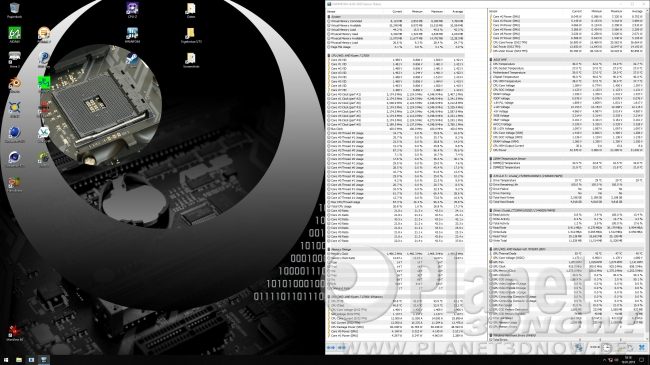Open the Windows Start menu
Viewport: 650px width, 365px height.
[6, 360]
